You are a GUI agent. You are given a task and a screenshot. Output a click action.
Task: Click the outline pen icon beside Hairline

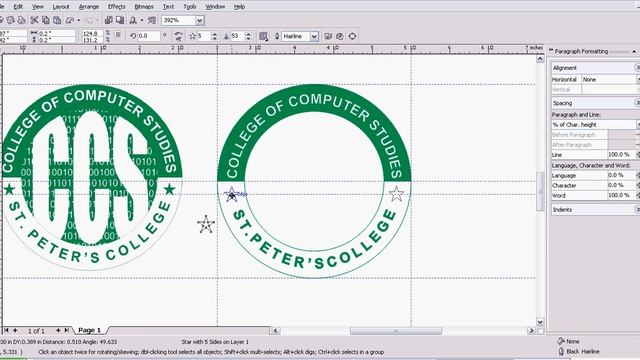(x=277, y=36)
